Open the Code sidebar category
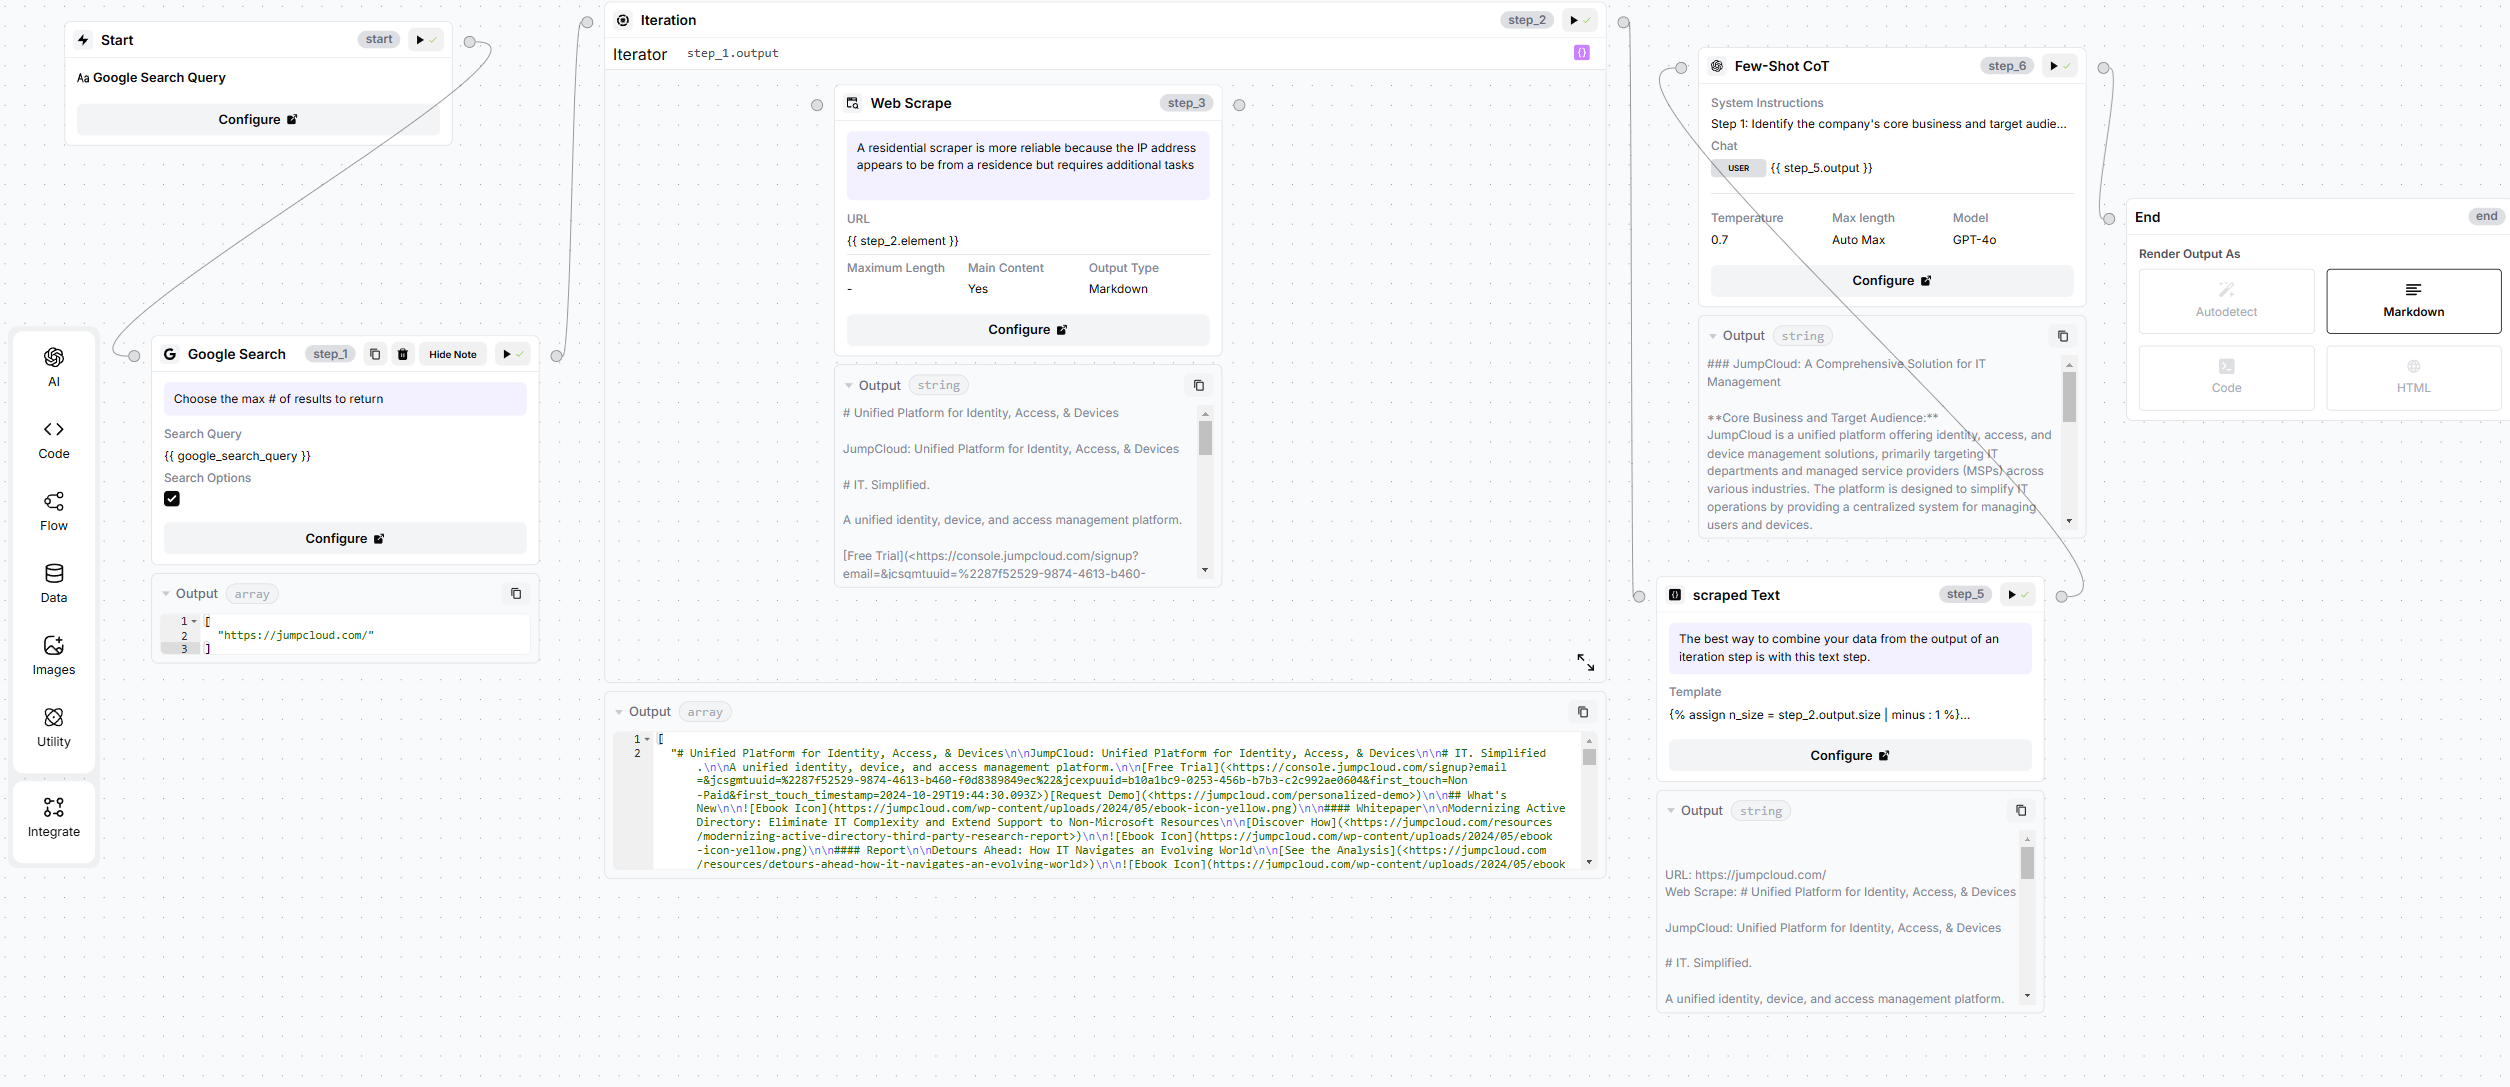This screenshot has height=1087, width=2510. click(54, 438)
